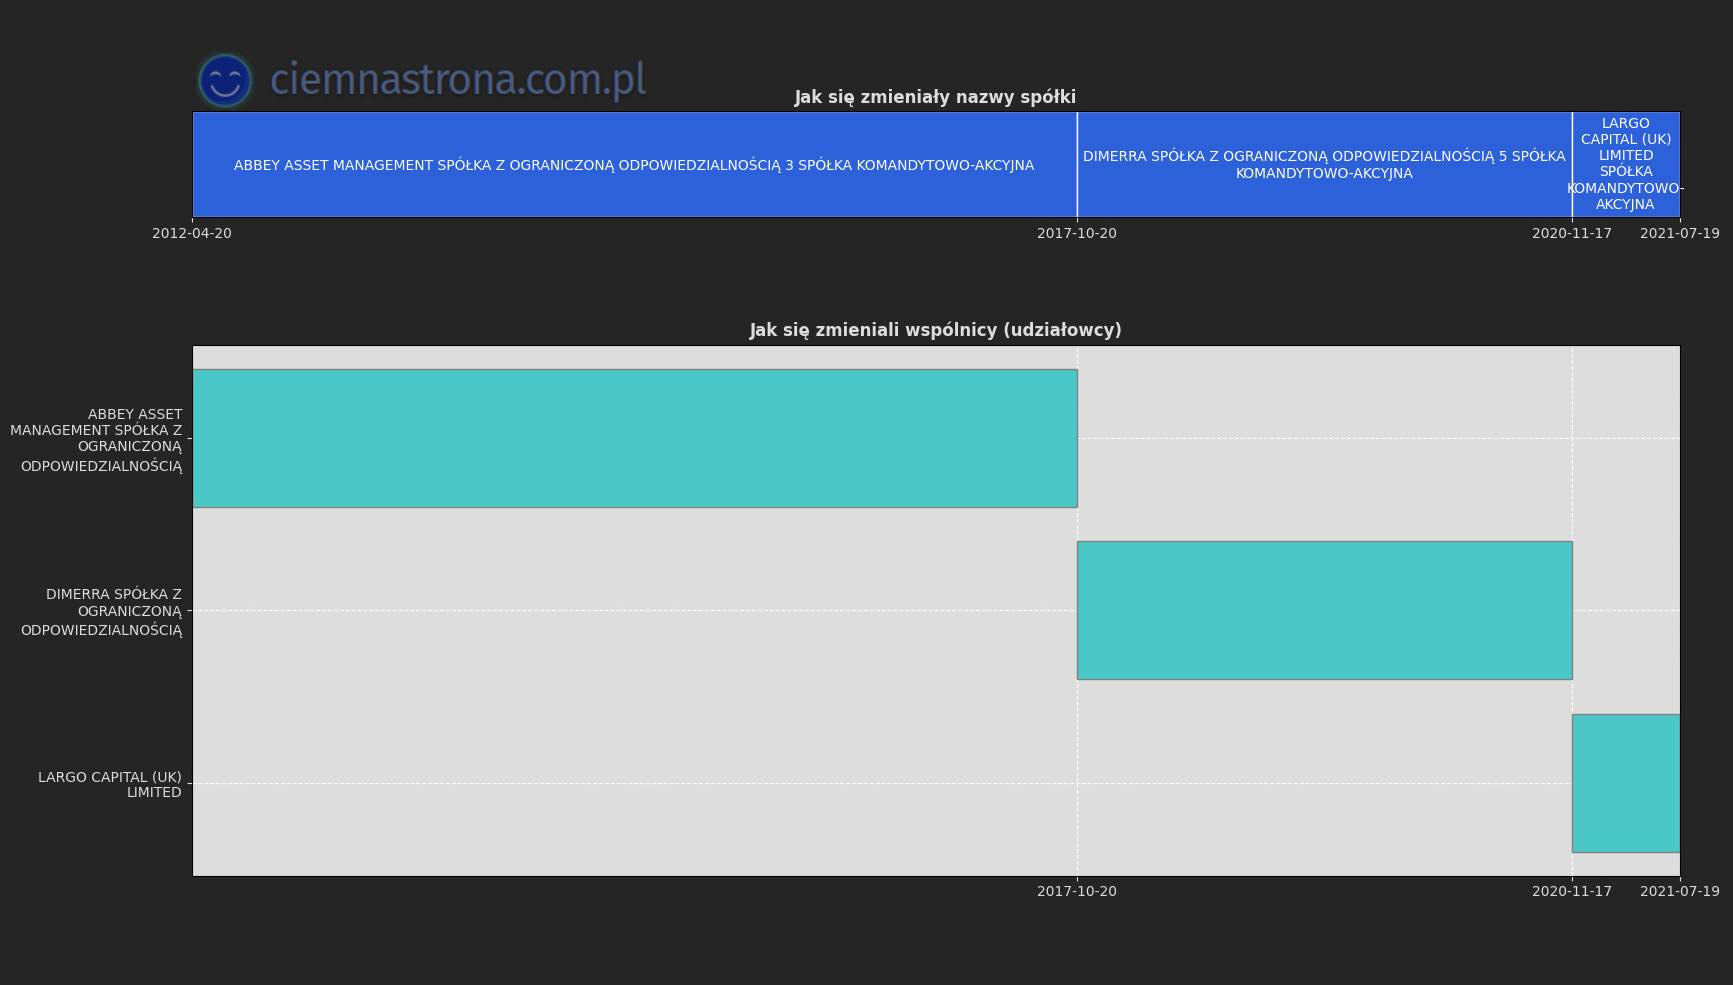Click the 2021-07-19 label under the company-names chart

coord(1680,233)
